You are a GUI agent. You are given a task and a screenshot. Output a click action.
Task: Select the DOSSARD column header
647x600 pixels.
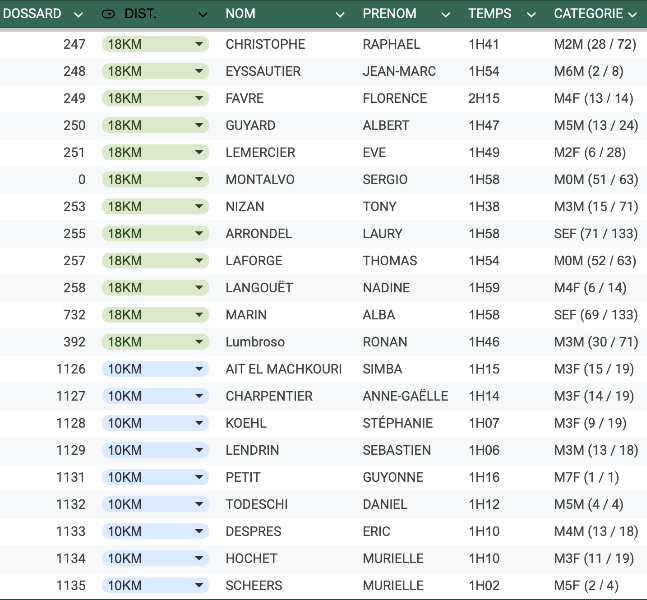[32, 14]
